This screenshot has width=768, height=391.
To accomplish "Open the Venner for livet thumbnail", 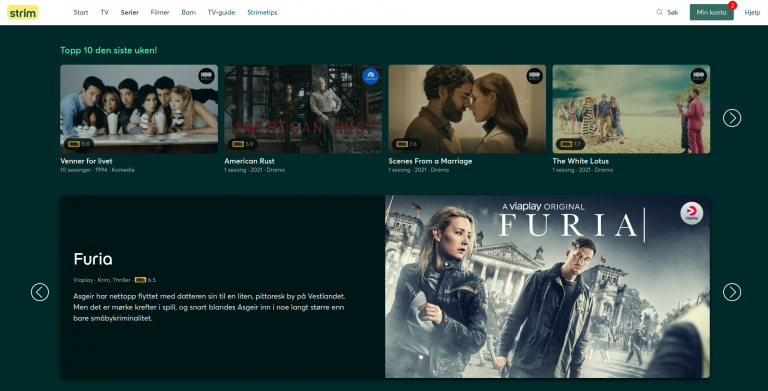I will pyautogui.click(x=139, y=109).
